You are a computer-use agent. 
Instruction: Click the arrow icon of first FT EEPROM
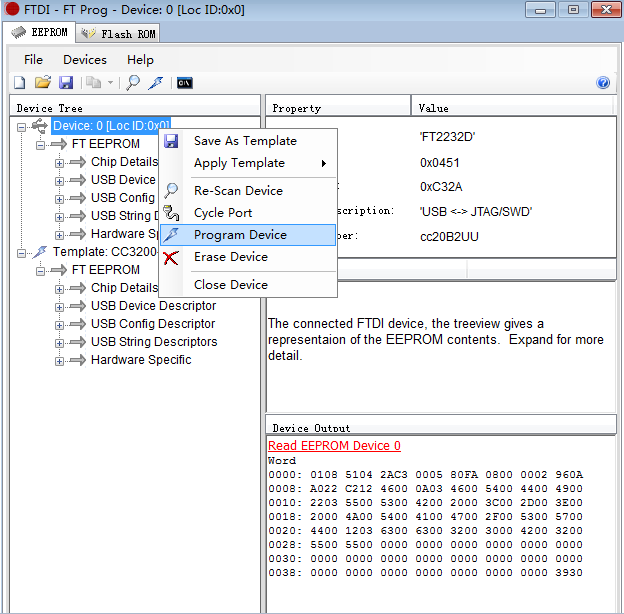(58, 144)
